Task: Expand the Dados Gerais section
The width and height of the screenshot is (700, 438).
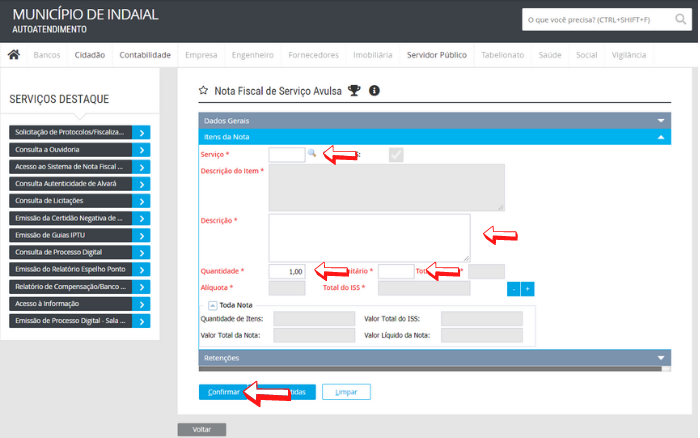Action: pos(660,120)
